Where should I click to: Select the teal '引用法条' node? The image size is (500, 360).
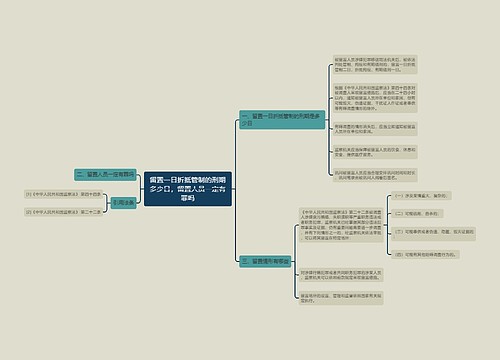pos(123,203)
